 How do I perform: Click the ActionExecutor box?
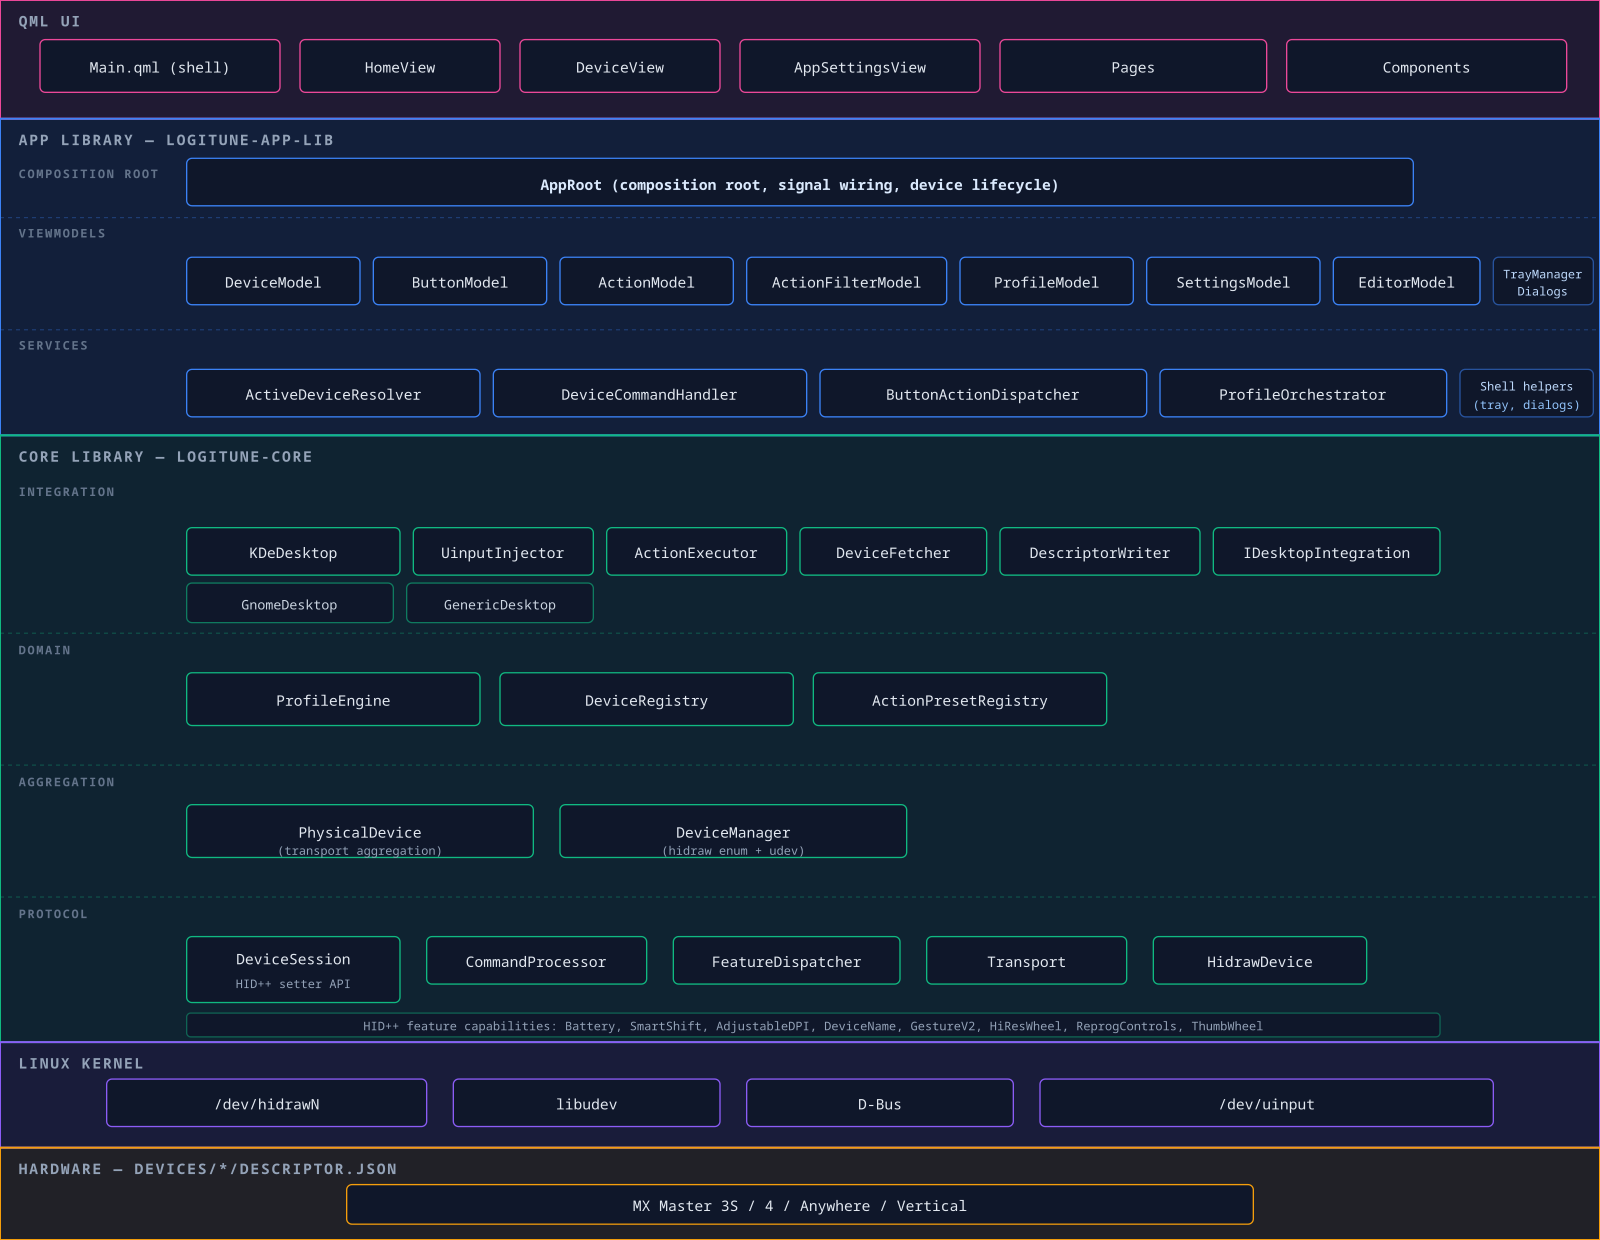pos(696,552)
